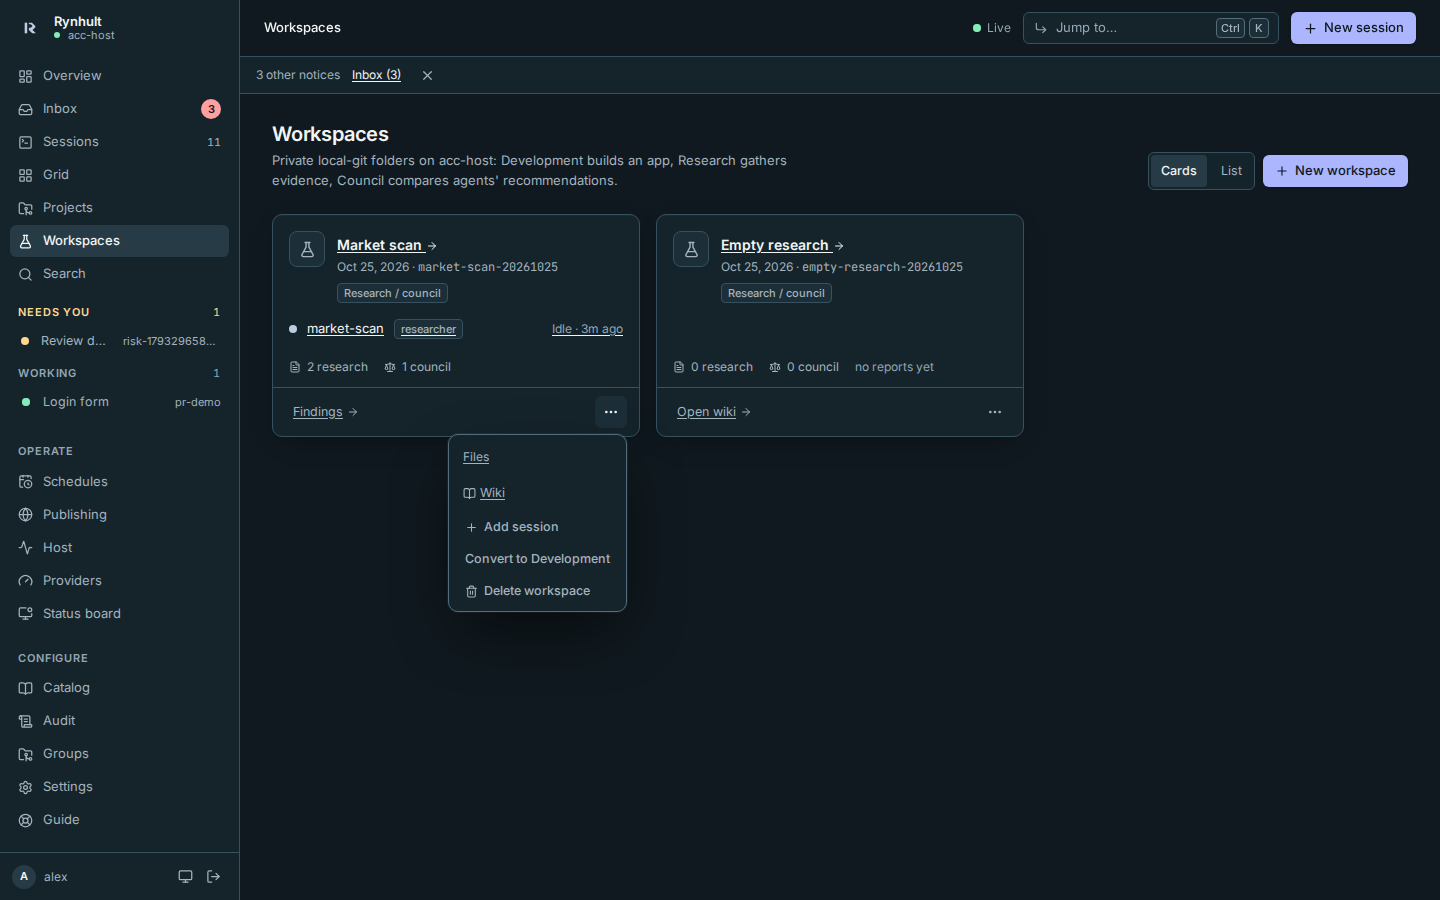Open Publishing under Operate
This screenshot has height=900, width=1440.
click(x=119, y=515)
